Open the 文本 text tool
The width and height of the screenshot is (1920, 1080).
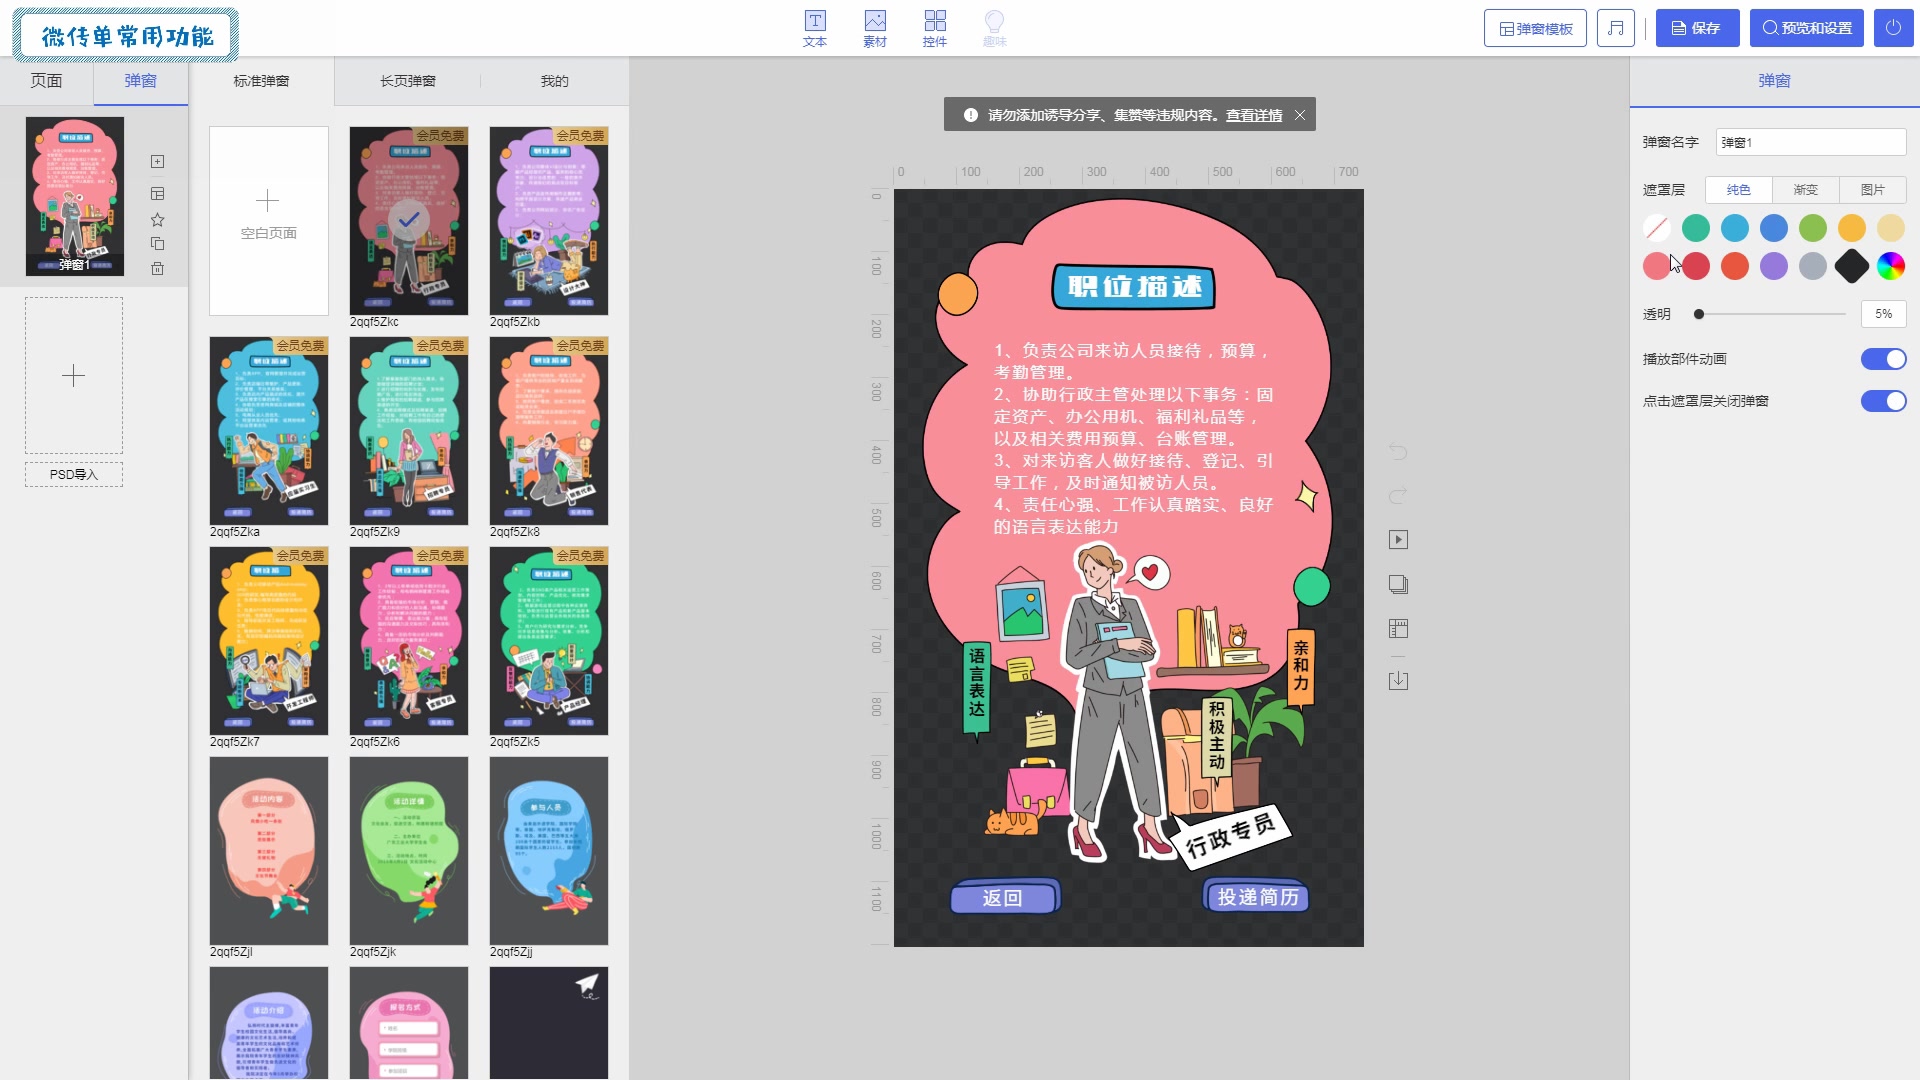tap(815, 28)
